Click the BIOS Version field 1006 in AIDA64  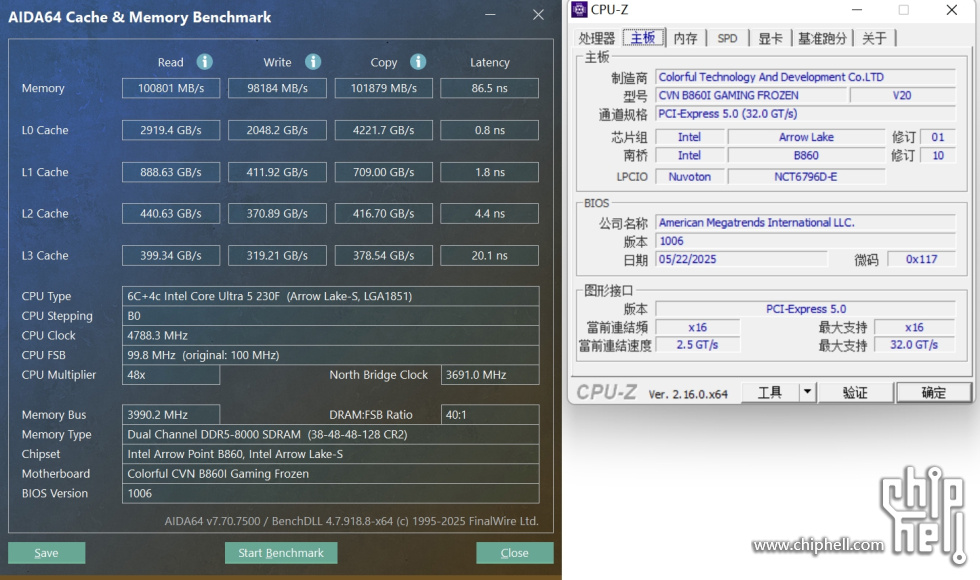pos(331,493)
